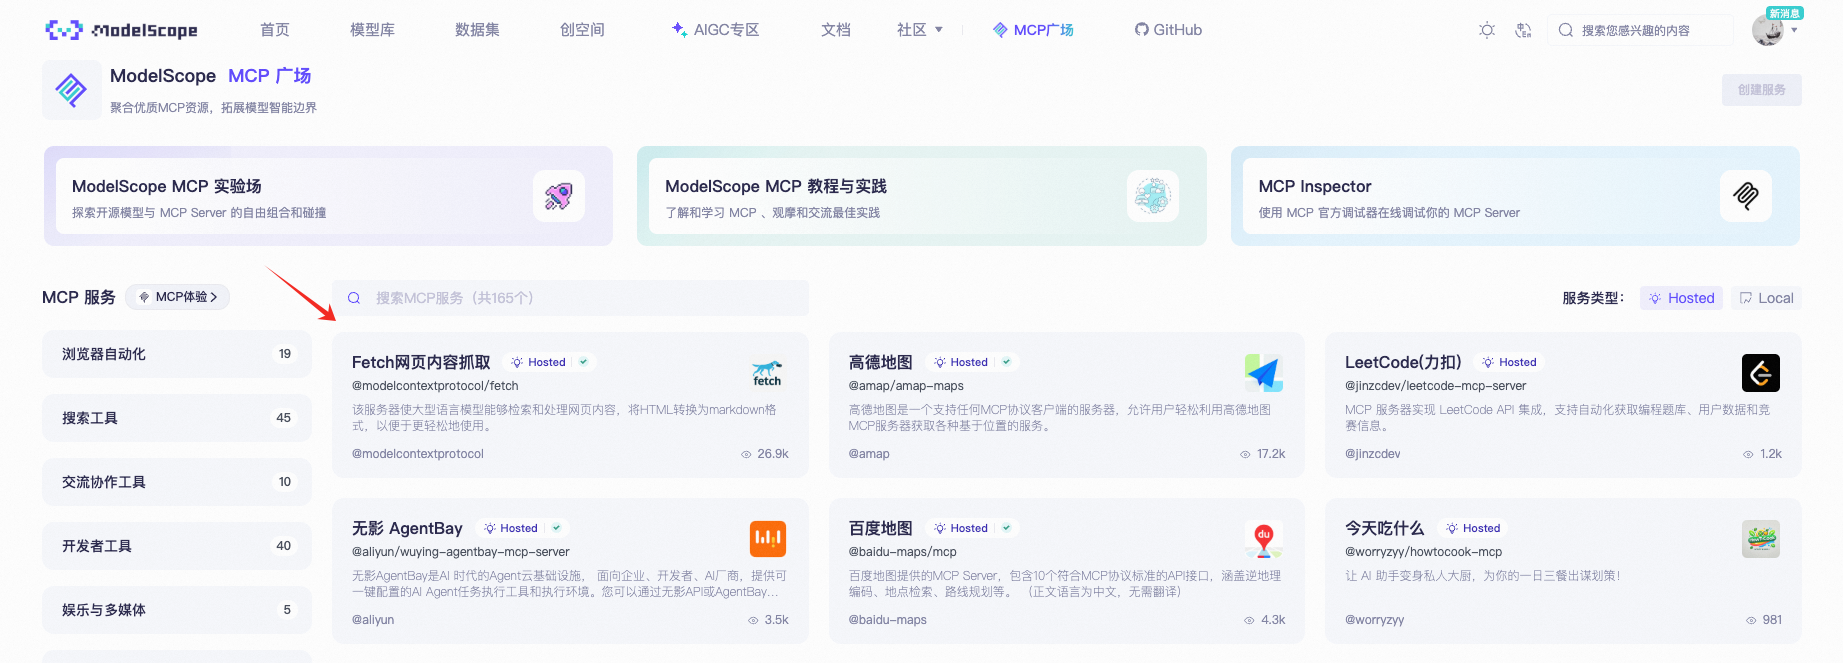The image size is (1843, 663).
Task: Click the @aliyun author name
Action: coord(373,620)
